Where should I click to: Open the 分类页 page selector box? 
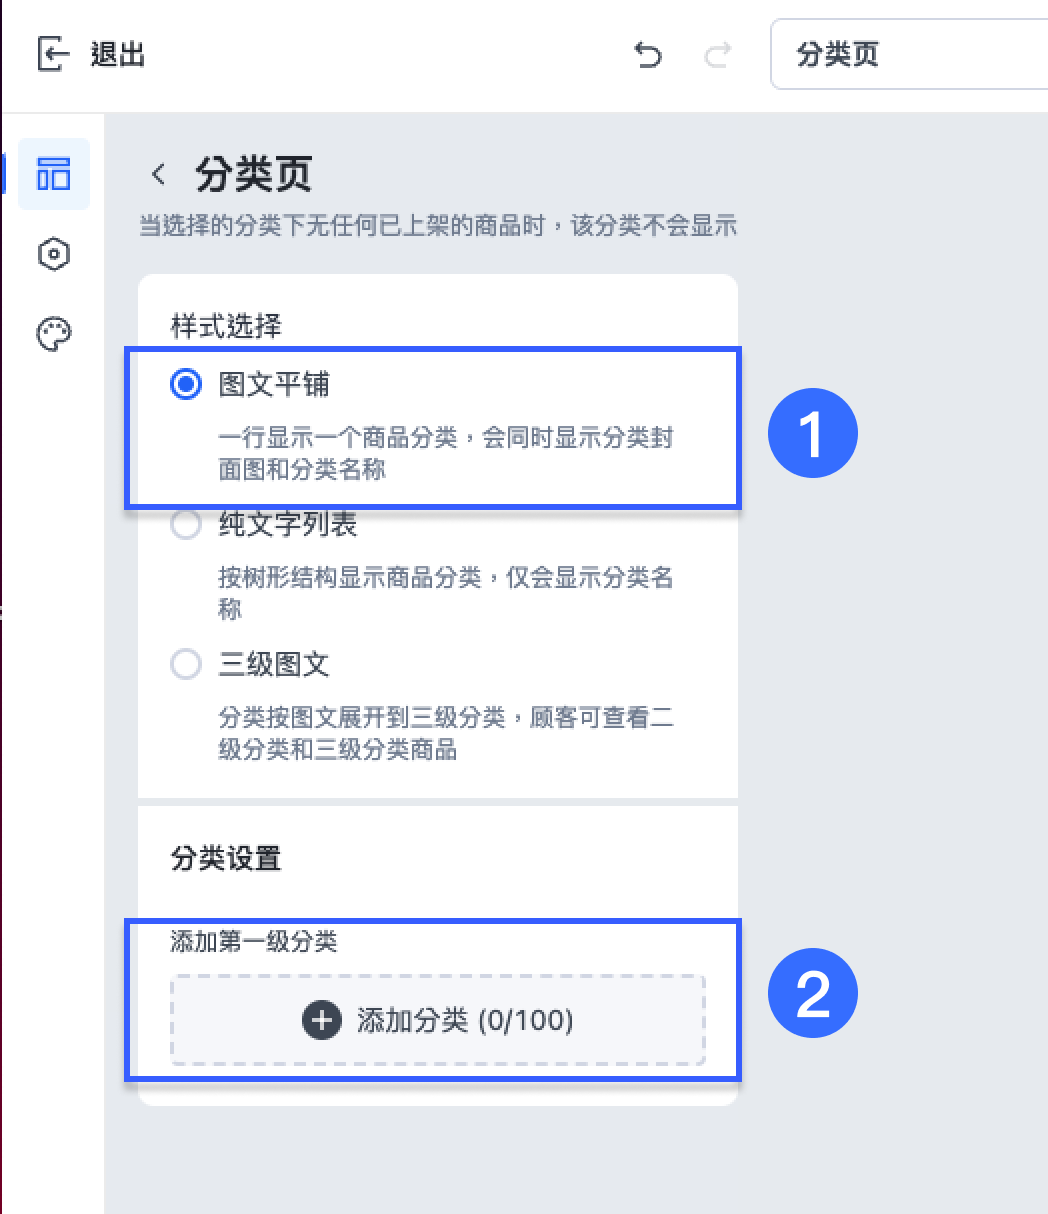coord(909,54)
